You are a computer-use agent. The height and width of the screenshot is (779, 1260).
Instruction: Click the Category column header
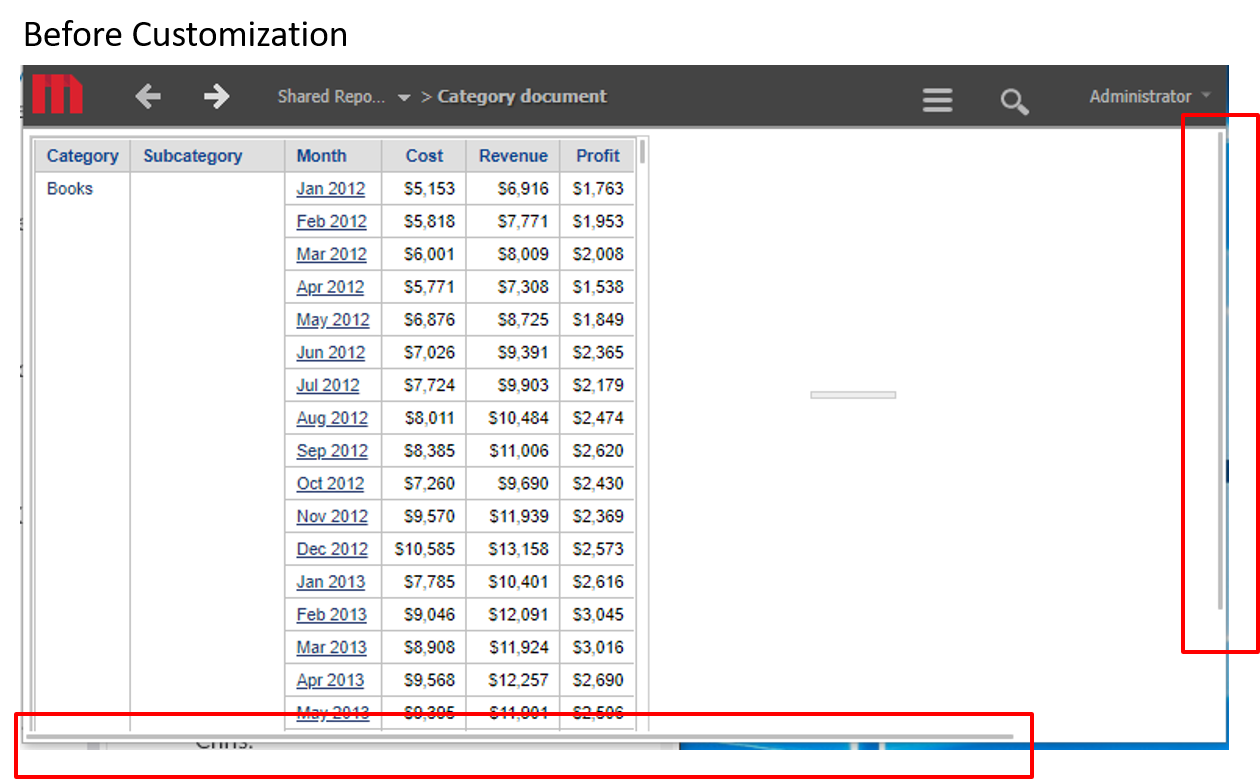(82, 155)
